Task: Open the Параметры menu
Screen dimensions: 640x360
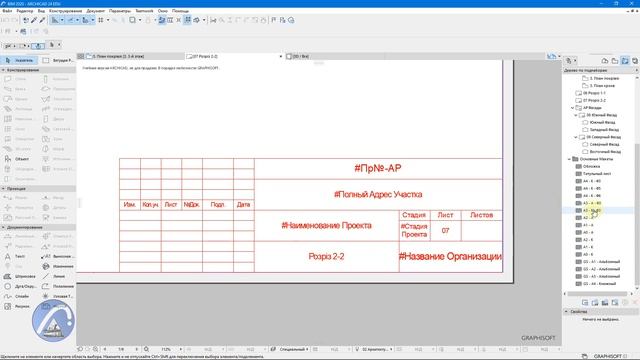Action: 120,11
